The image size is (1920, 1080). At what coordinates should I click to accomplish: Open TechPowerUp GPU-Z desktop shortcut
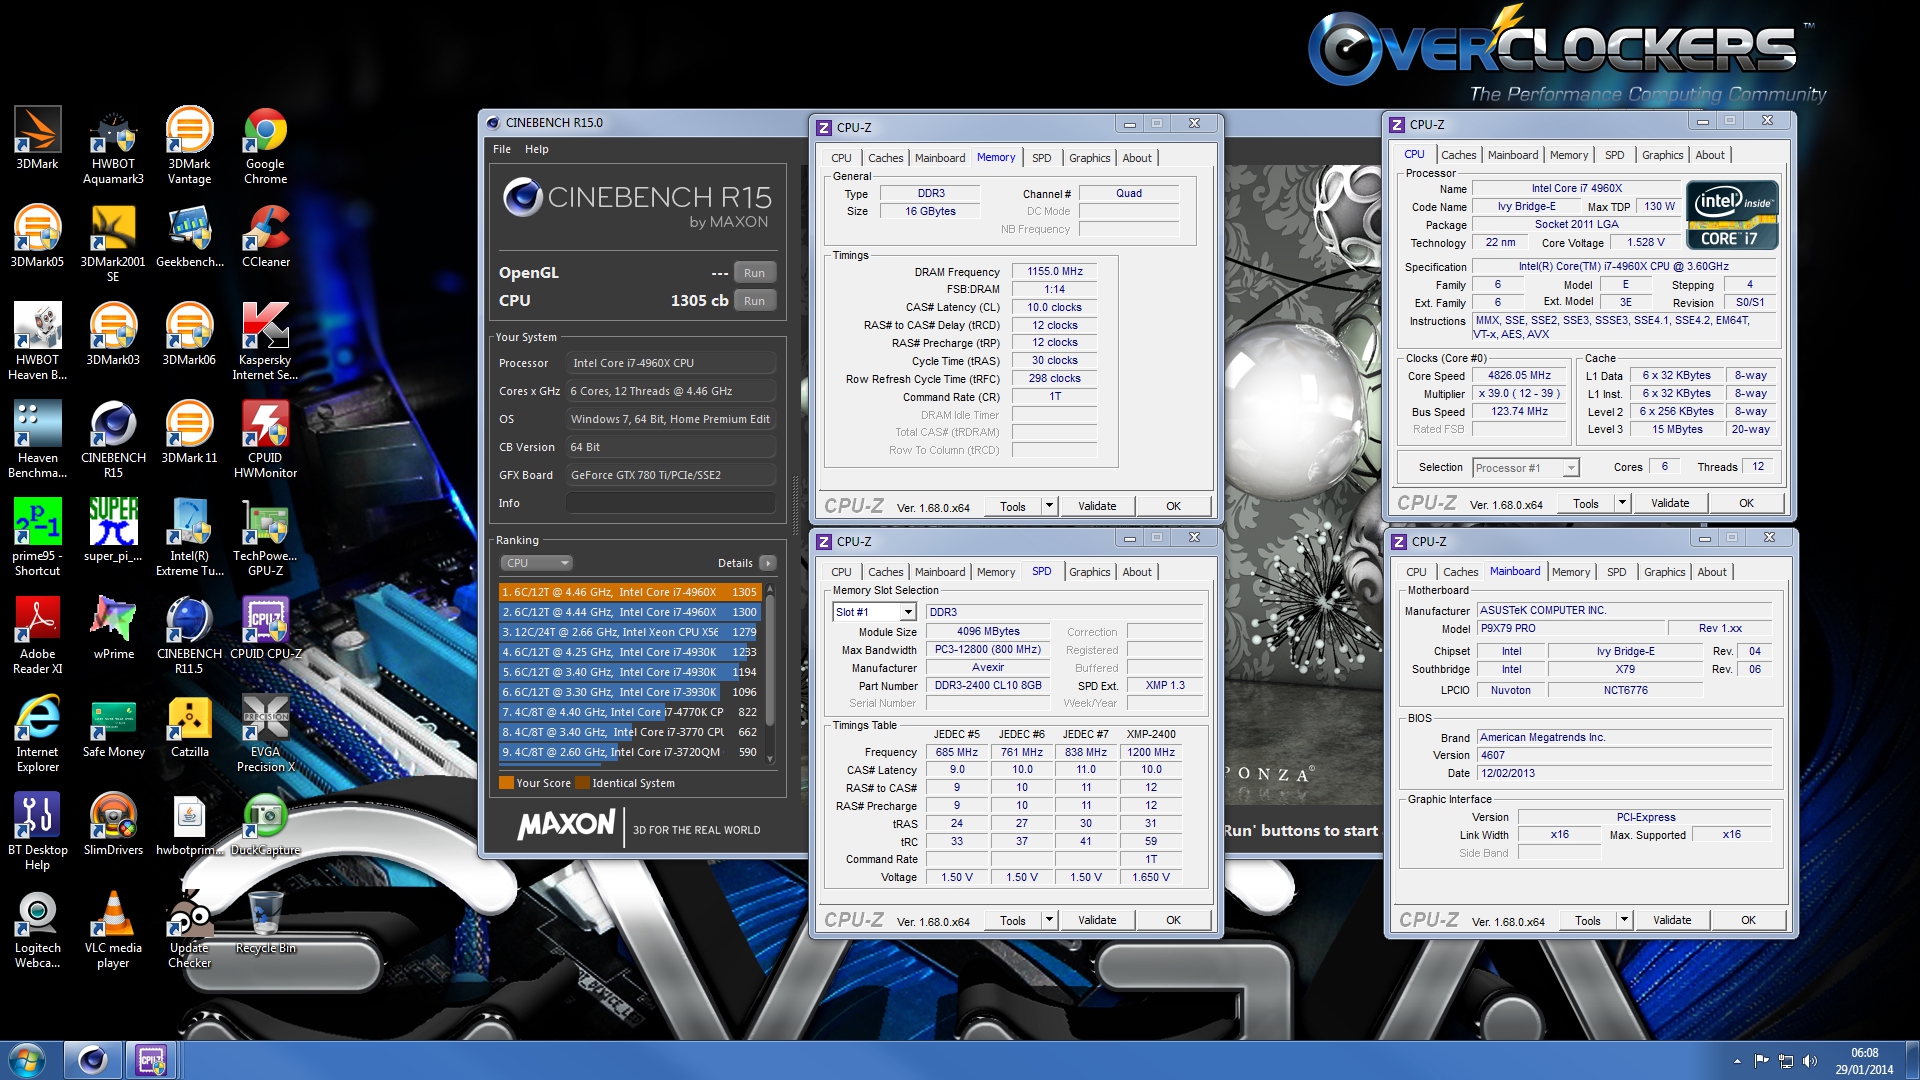point(265,538)
